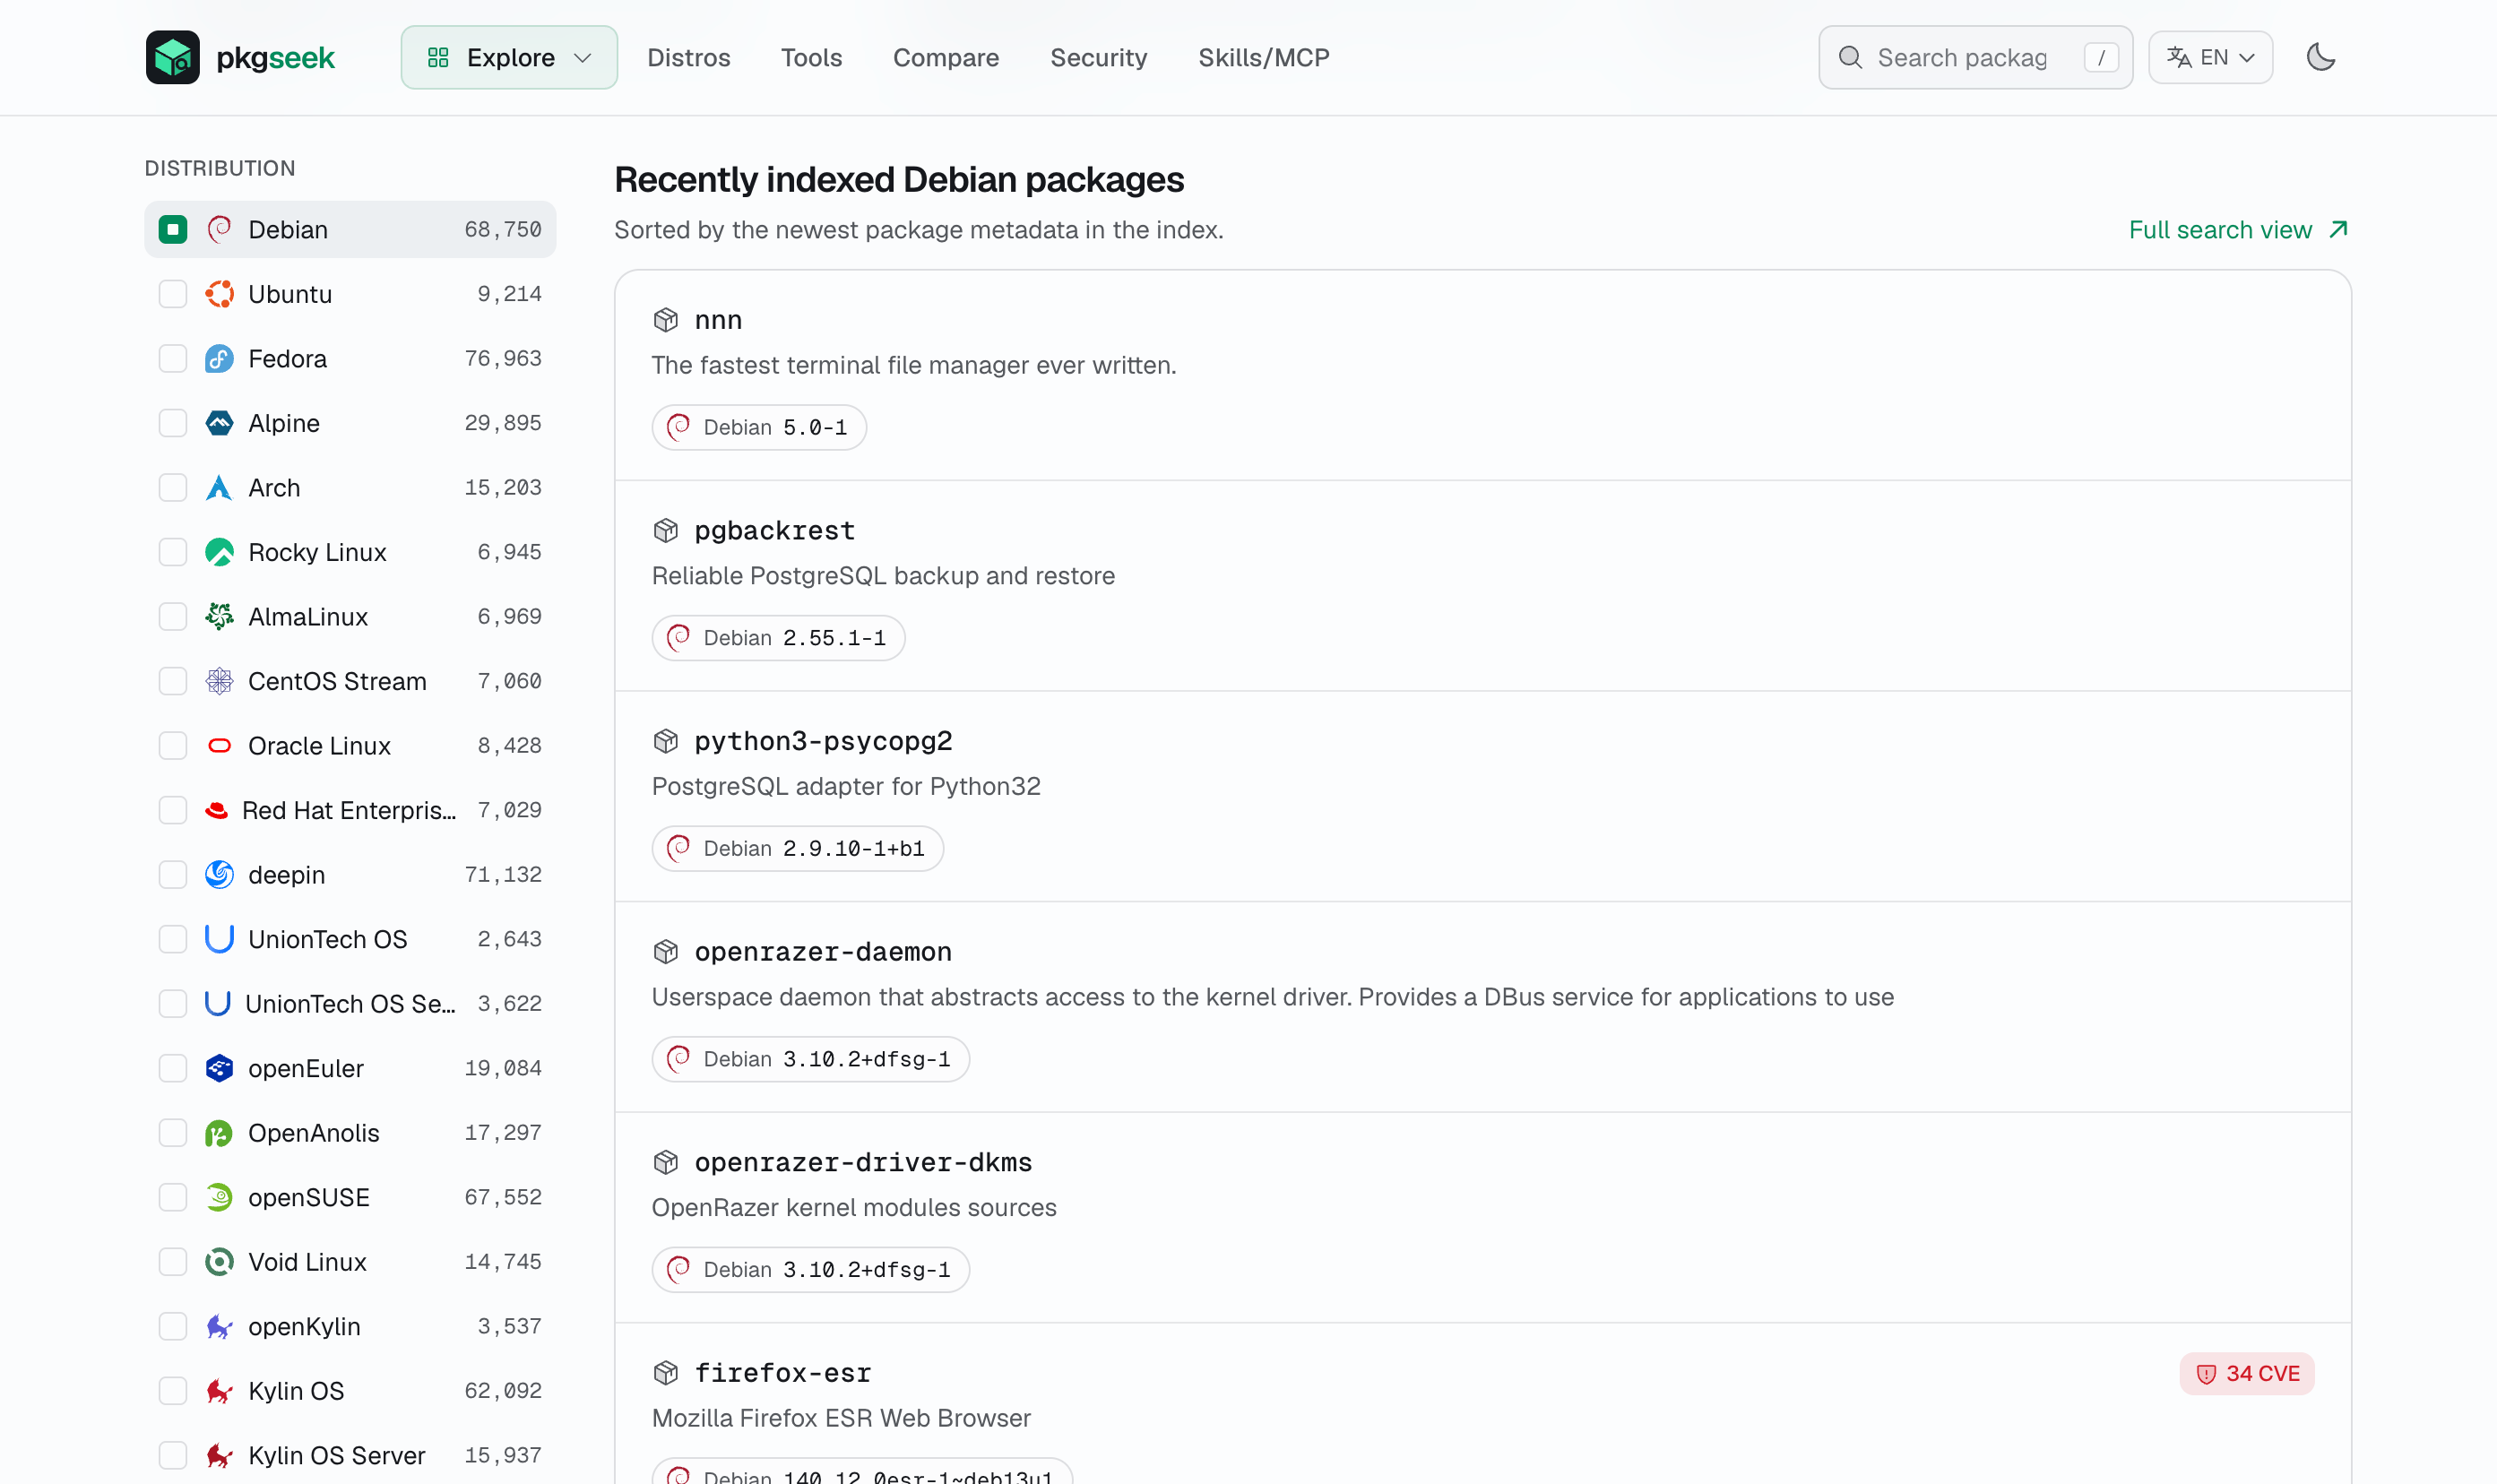Image resolution: width=2497 pixels, height=1484 pixels.
Task: Click the UnionTech OS logo icon
Action: (219, 939)
